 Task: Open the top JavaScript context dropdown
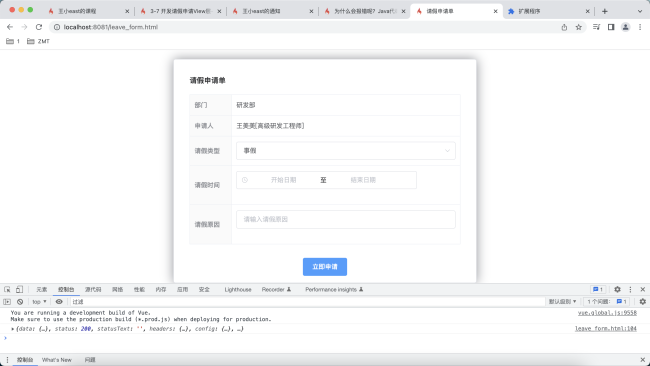pyautogui.click(x=39, y=301)
